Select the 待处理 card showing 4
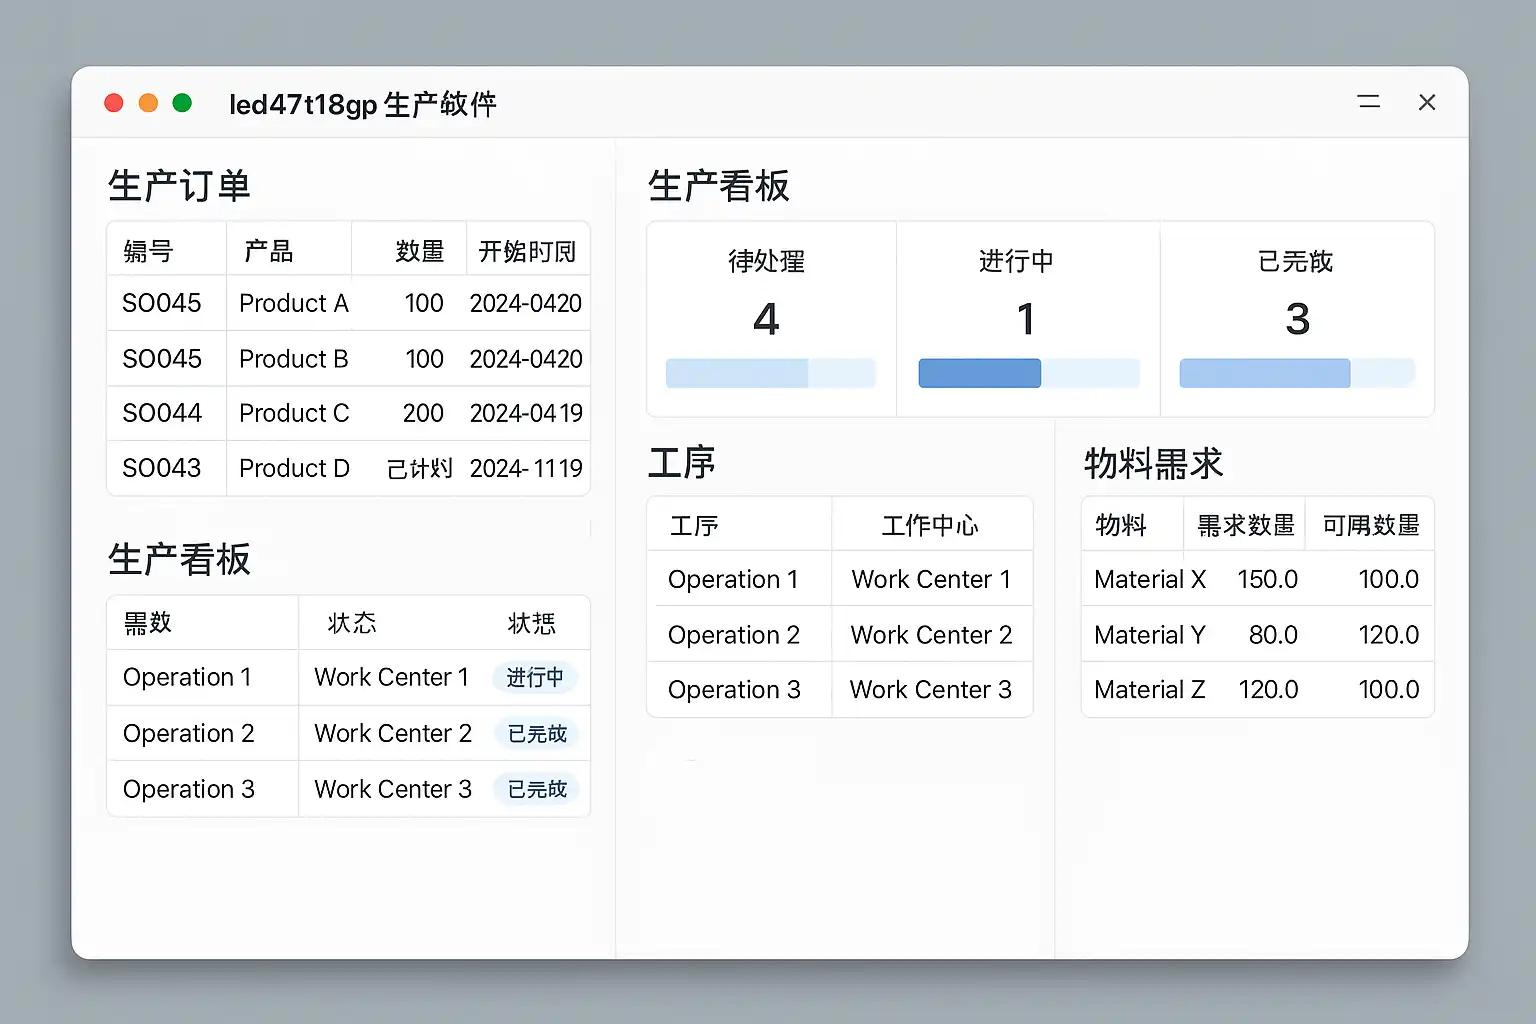Screen dimensions: 1536x1024 770,318
